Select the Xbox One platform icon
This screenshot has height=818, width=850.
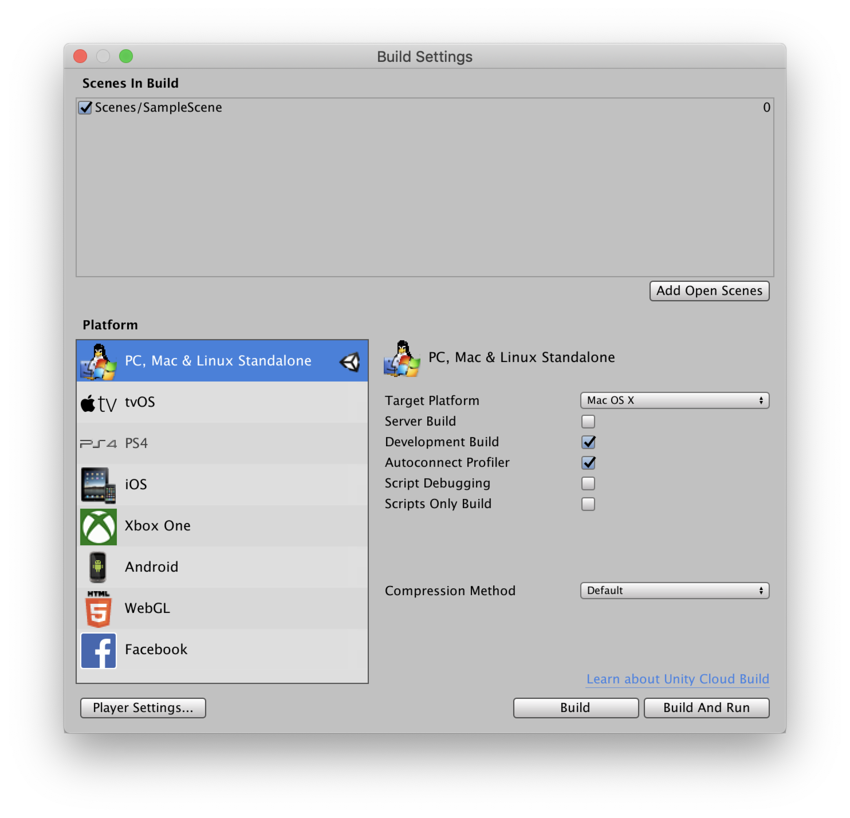(x=98, y=526)
